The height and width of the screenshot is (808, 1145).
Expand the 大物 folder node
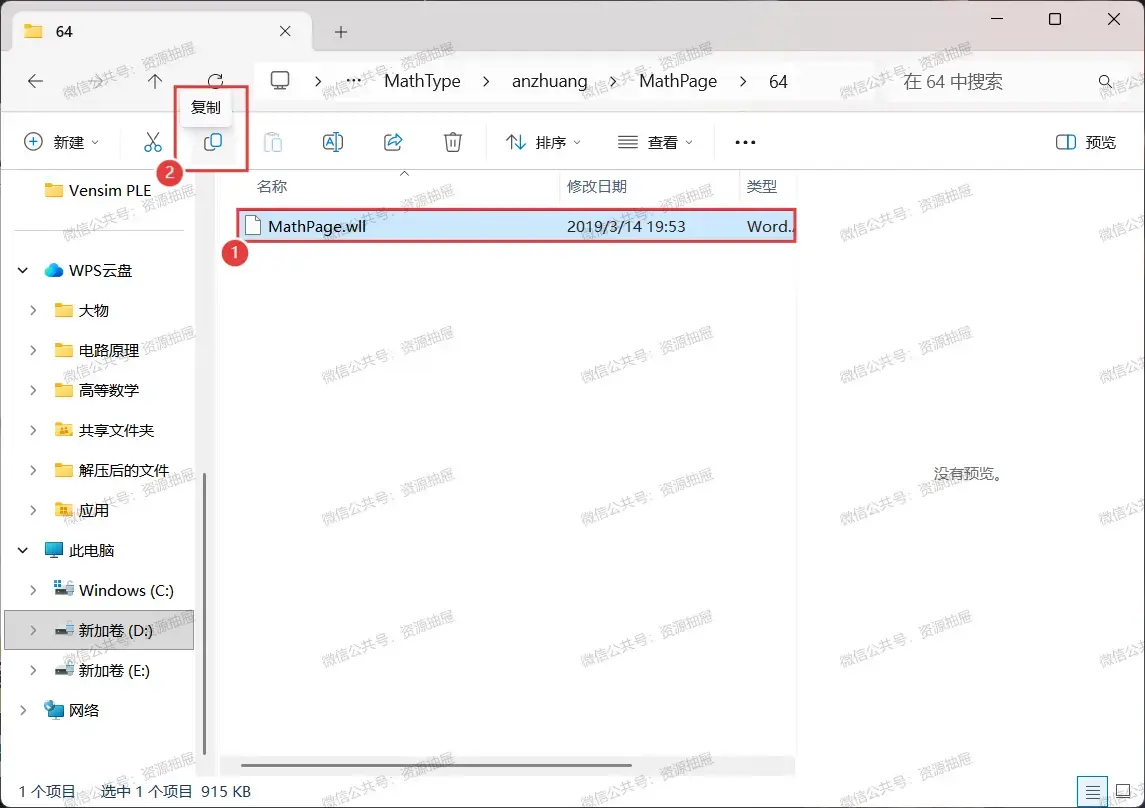pos(33,310)
